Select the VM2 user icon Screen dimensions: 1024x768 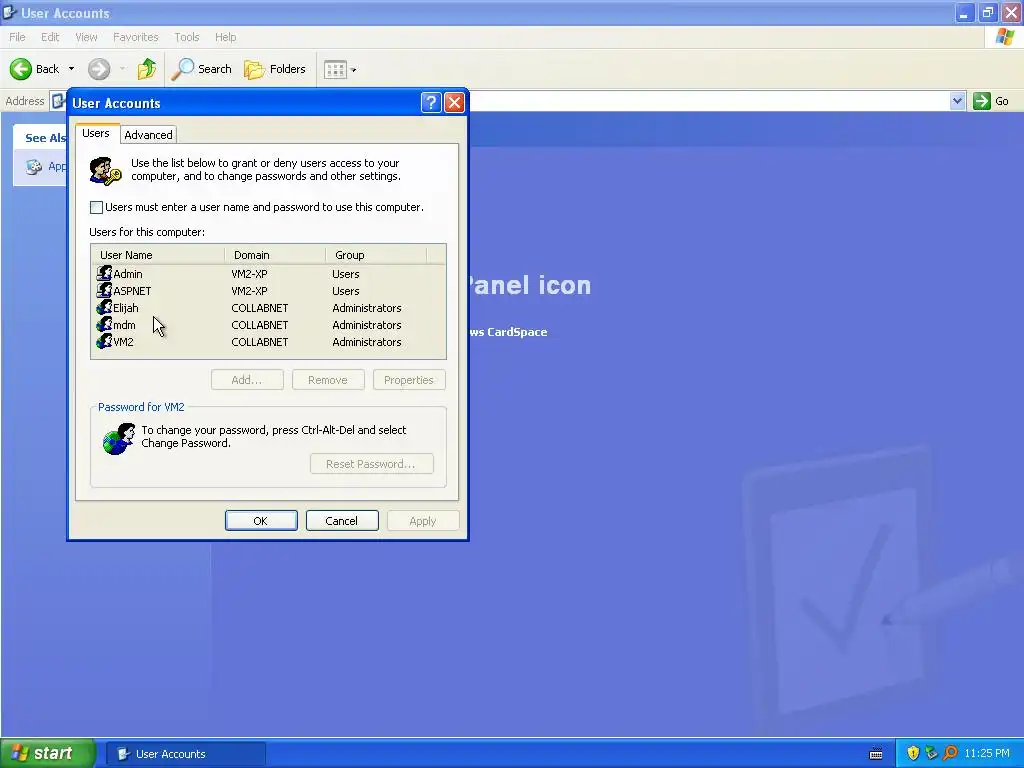pyautogui.click(x=104, y=341)
